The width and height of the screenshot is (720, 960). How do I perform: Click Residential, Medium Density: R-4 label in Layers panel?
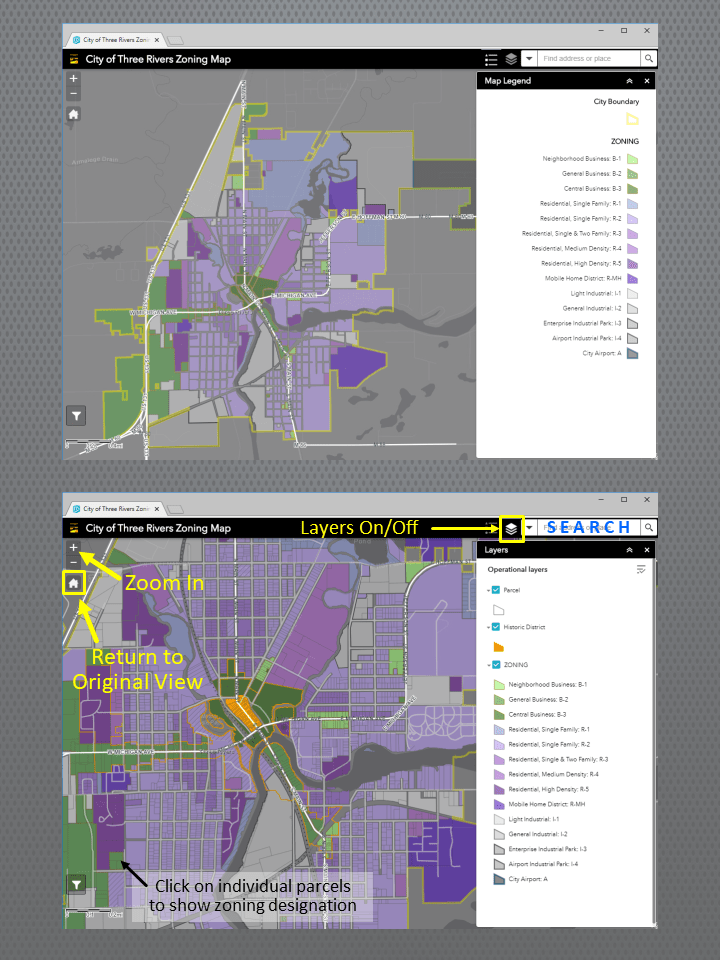[553, 774]
